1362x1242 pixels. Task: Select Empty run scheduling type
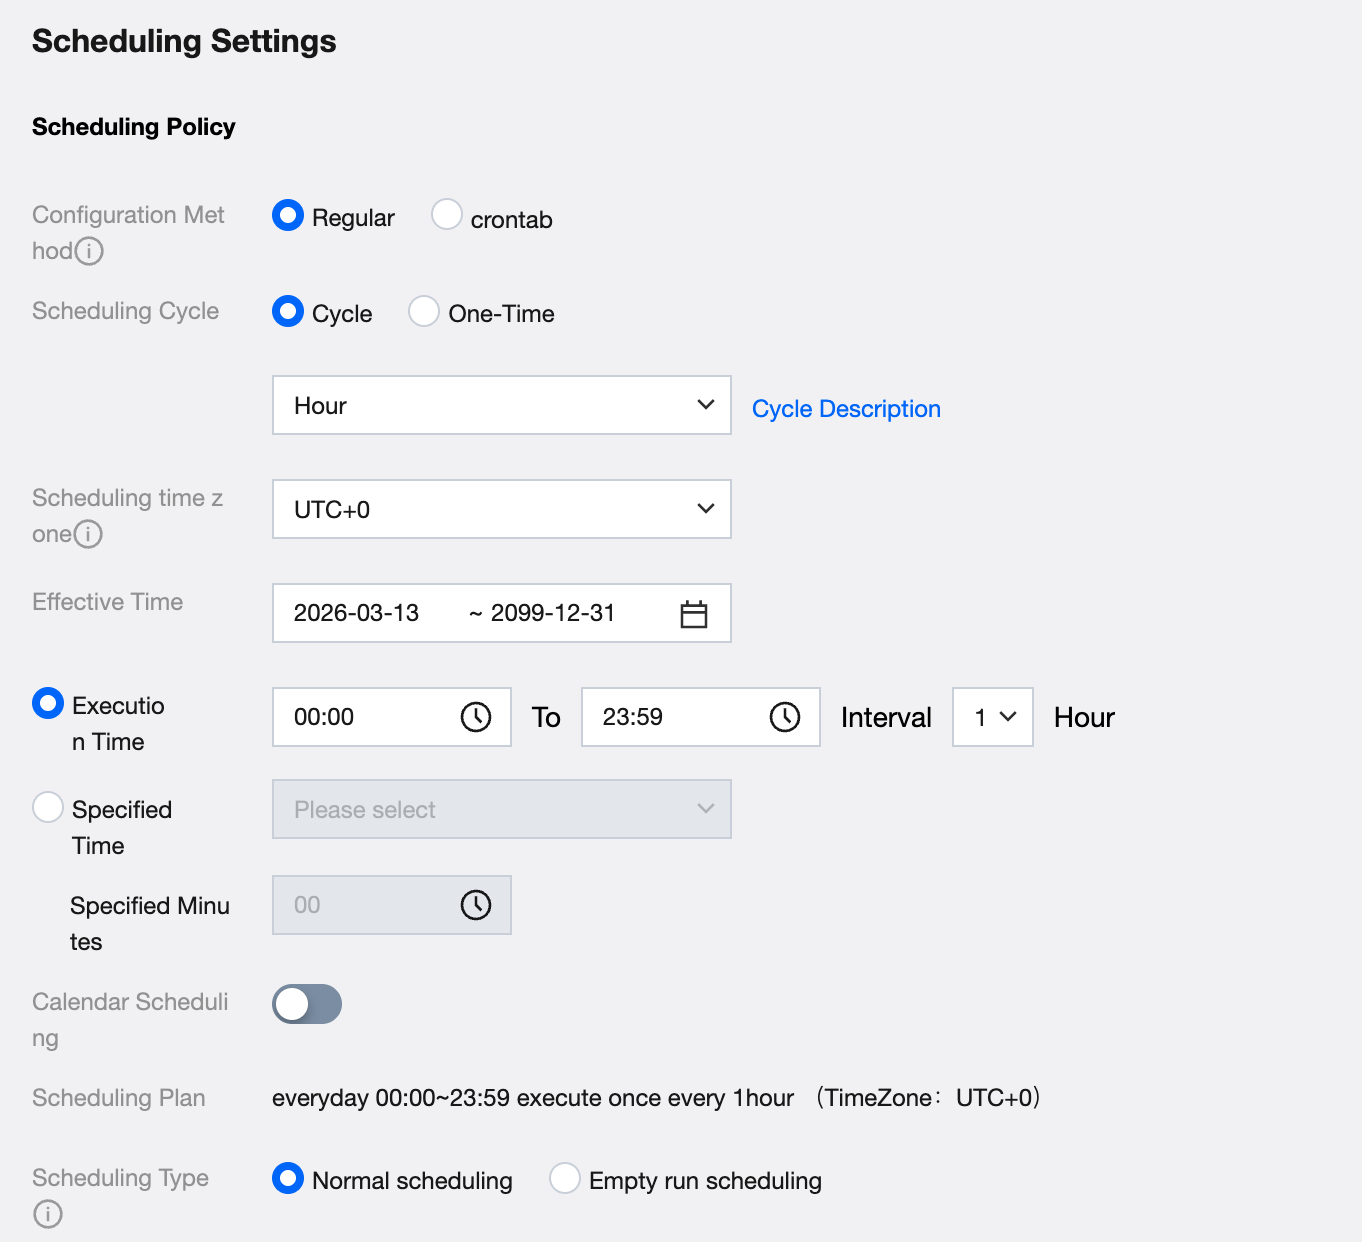click(x=565, y=1178)
